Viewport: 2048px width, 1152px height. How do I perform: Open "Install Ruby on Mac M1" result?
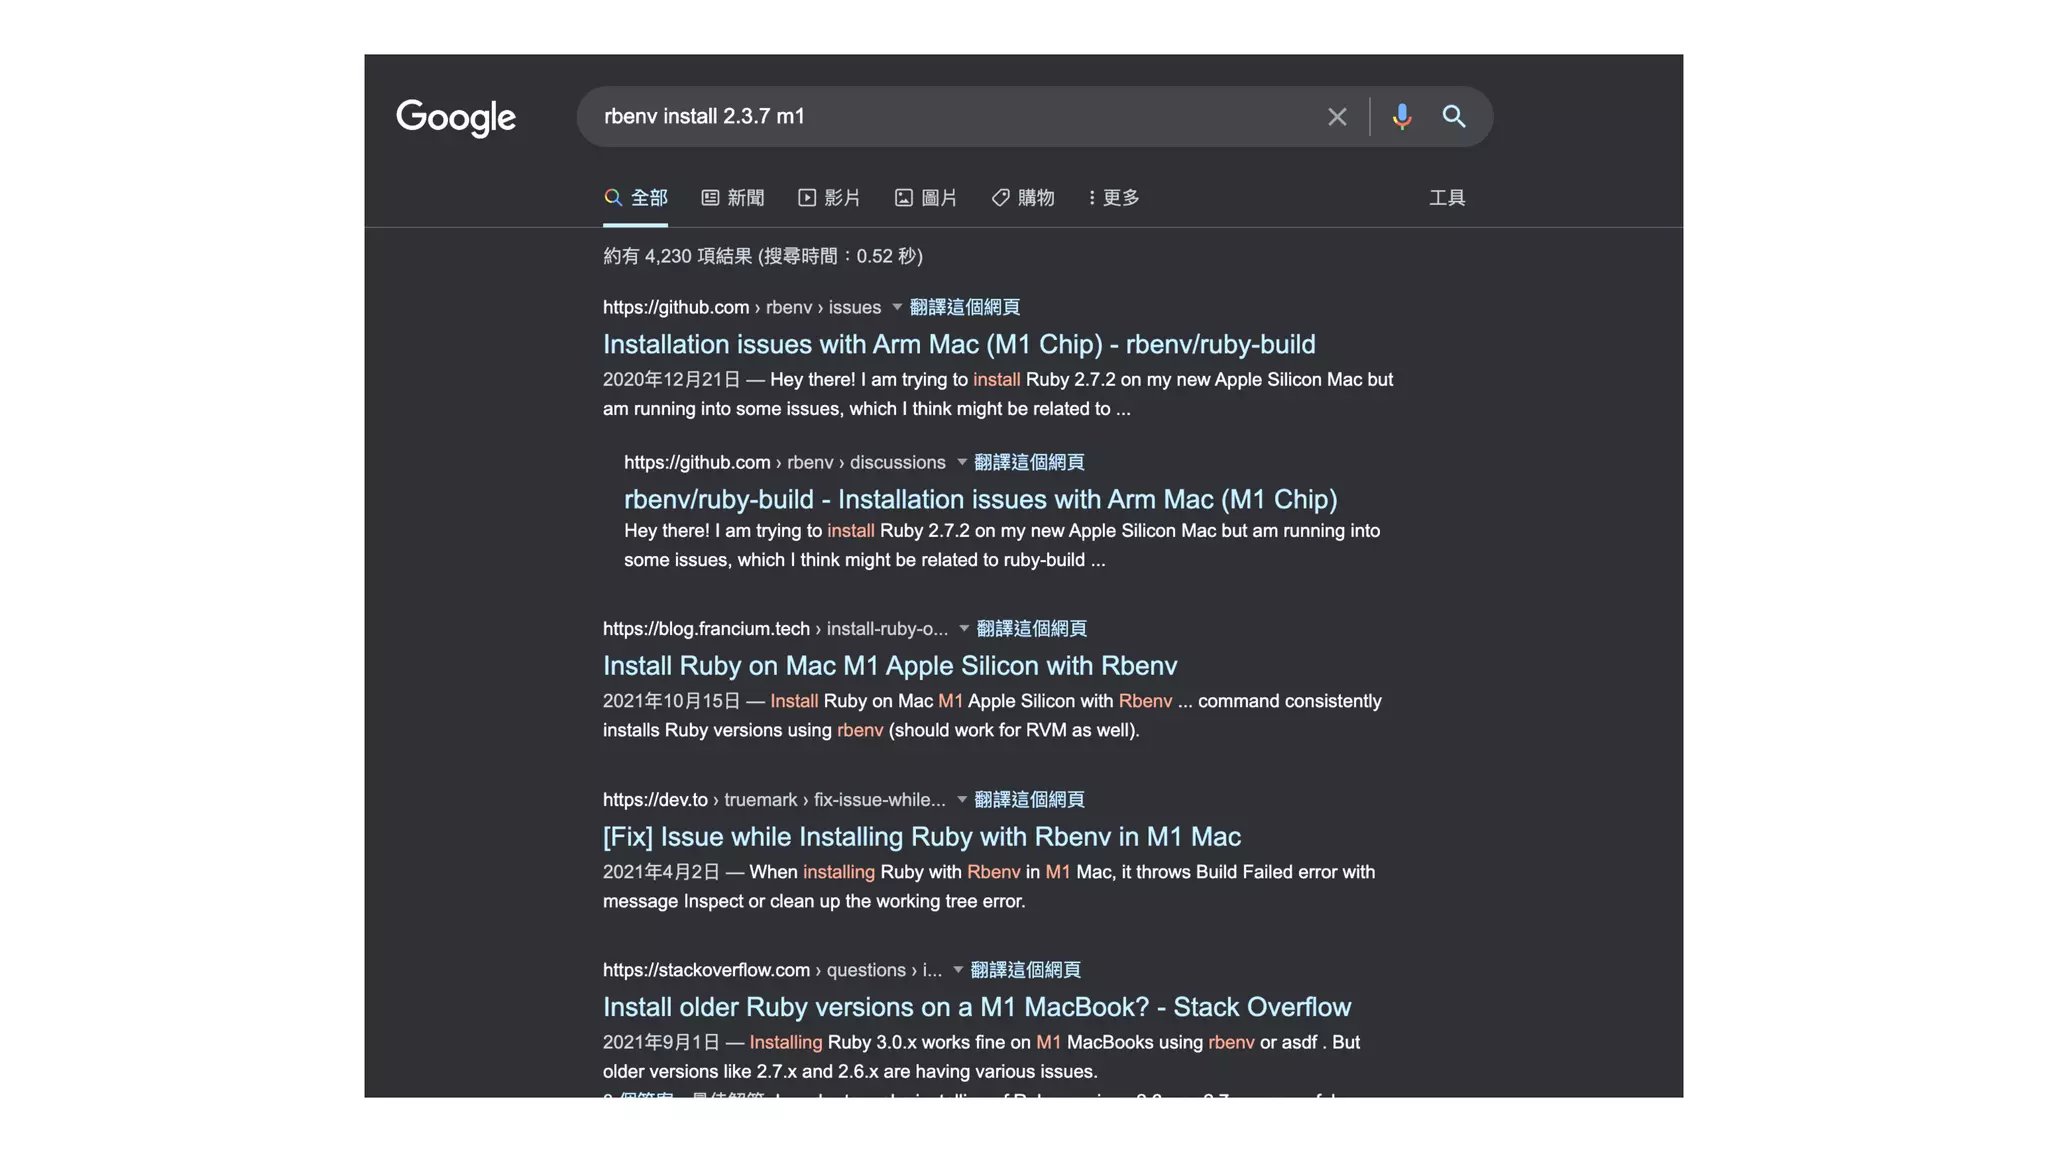(x=889, y=665)
